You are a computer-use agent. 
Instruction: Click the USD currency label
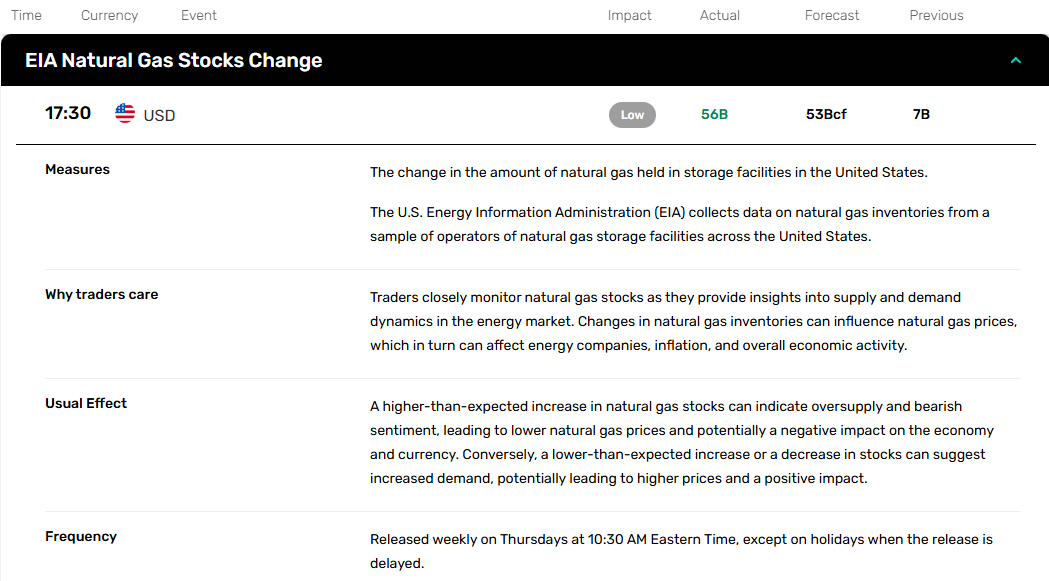tap(159, 116)
